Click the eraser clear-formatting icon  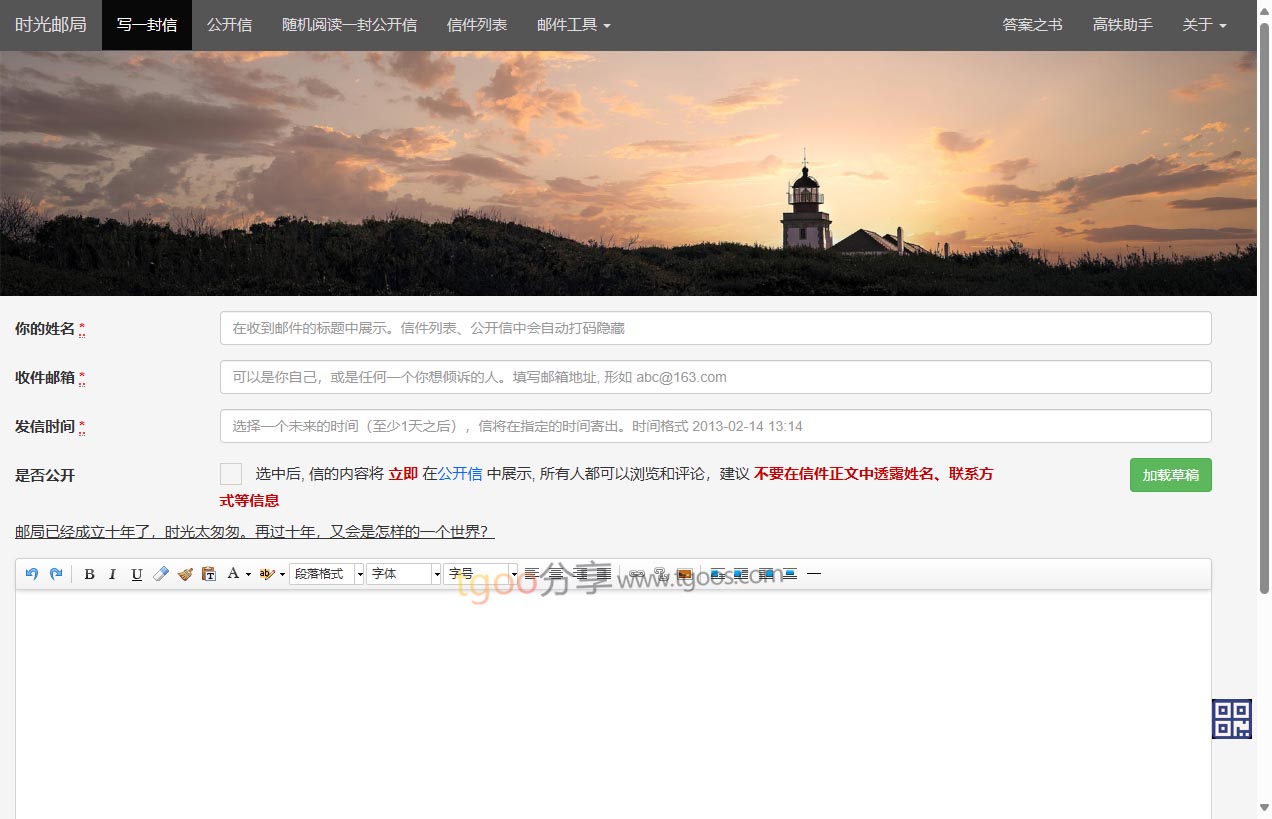tap(161, 574)
